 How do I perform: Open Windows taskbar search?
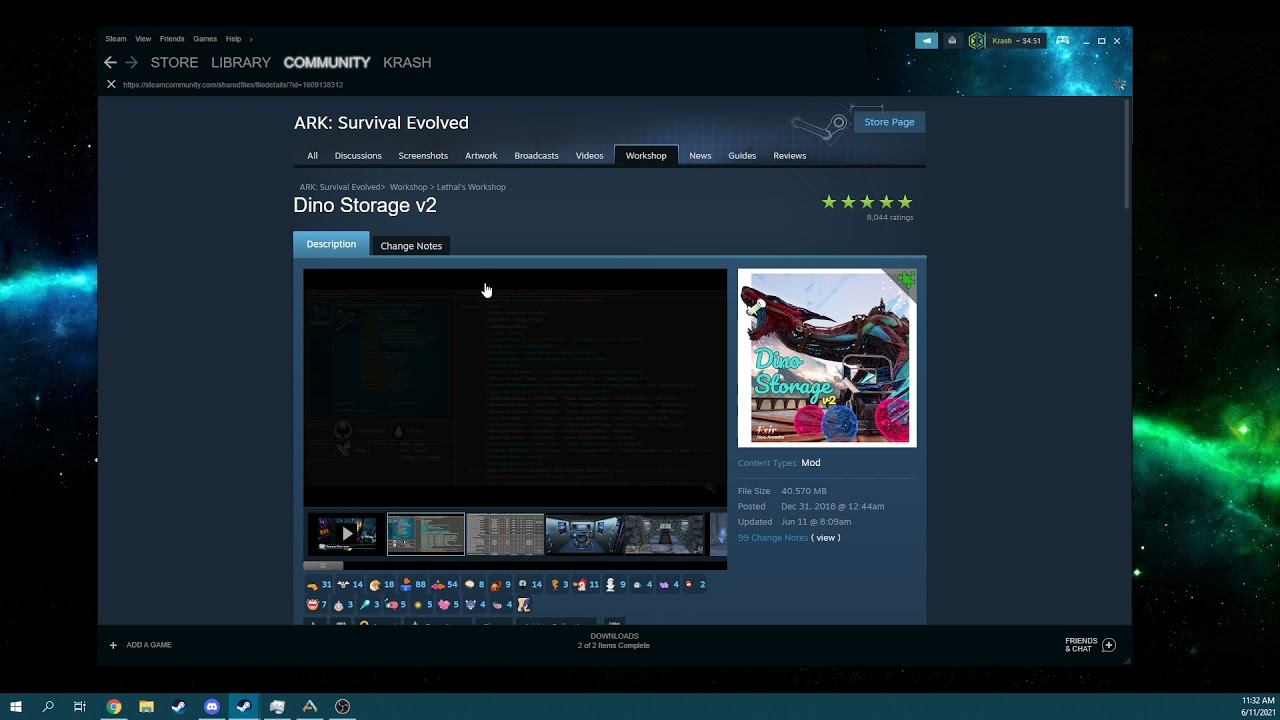pos(48,706)
